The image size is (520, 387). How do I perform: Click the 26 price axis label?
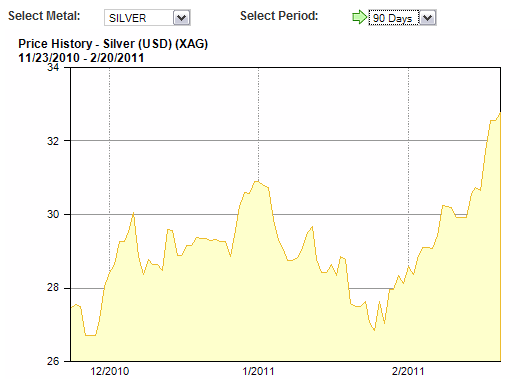[53, 361]
